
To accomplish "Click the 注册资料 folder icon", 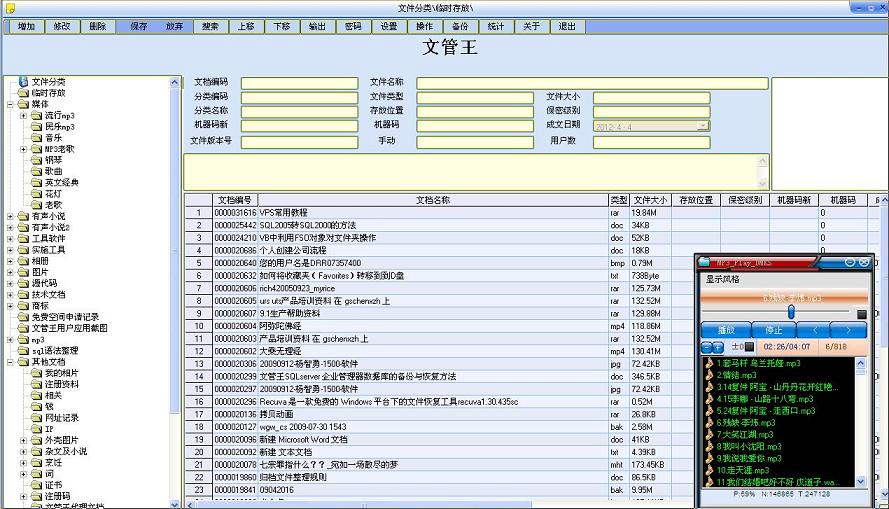I will pyautogui.click(x=36, y=384).
